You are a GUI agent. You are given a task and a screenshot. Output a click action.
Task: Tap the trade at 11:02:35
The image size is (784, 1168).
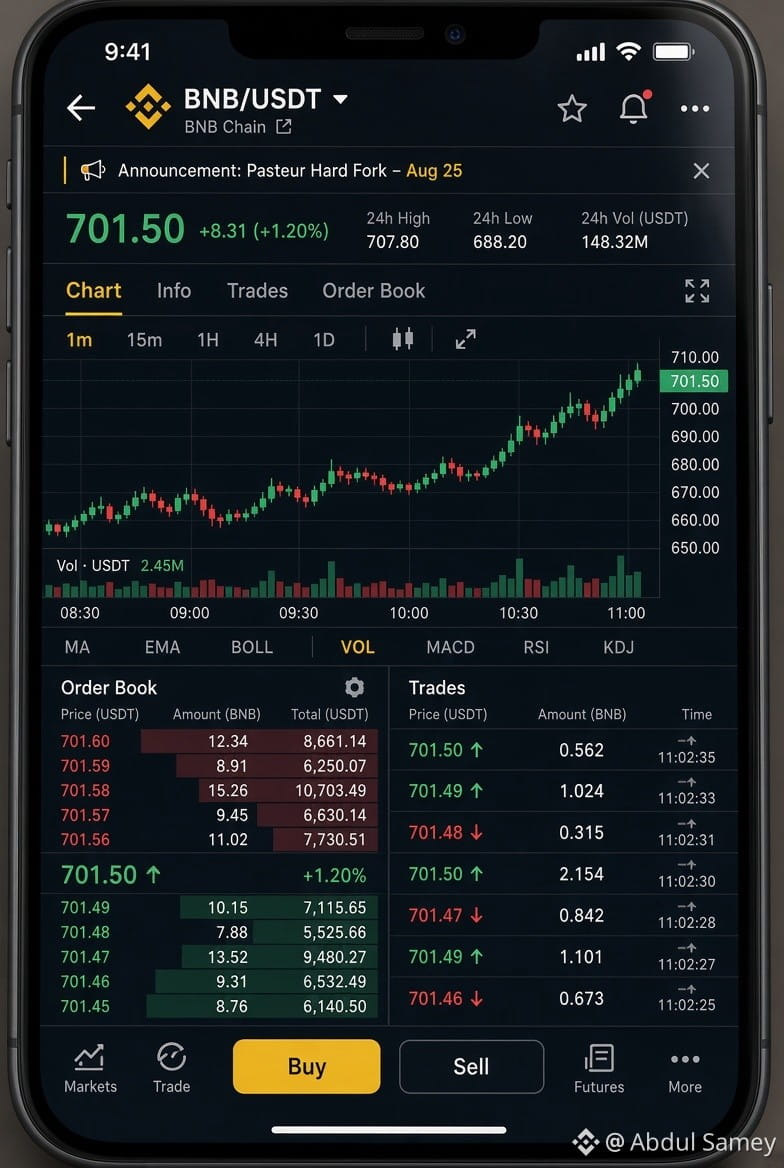coord(563,750)
